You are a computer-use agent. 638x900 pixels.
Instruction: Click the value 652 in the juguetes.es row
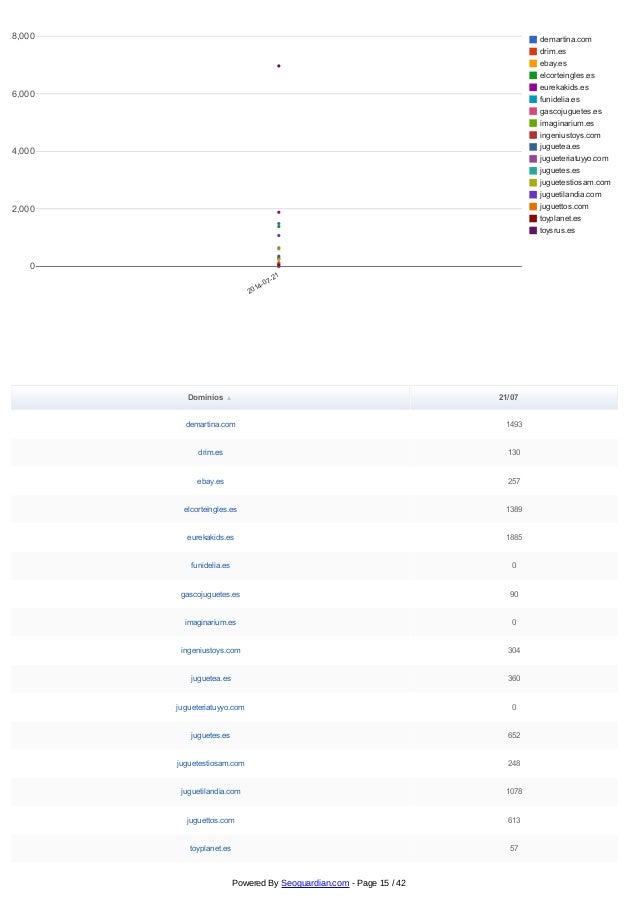[514, 736]
